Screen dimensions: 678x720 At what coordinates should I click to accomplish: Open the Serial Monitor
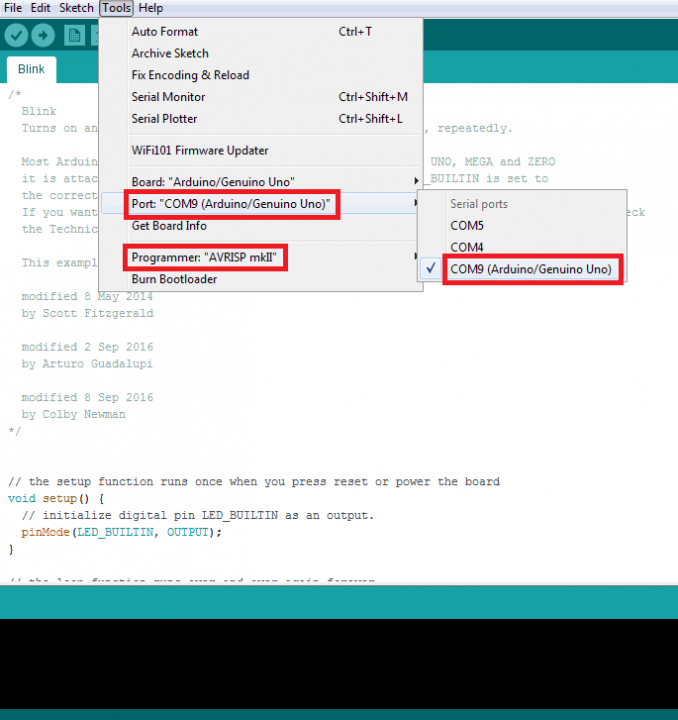[261, 97]
